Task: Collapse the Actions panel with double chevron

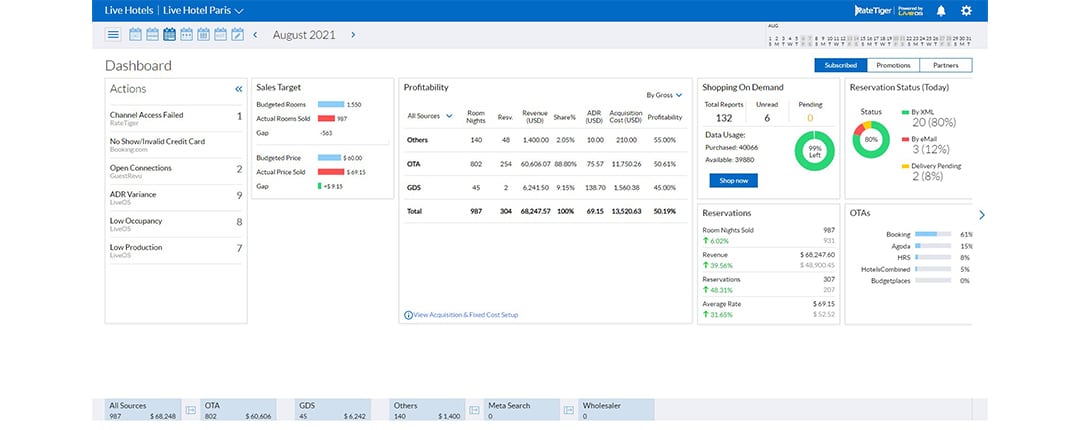Action: click(x=238, y=89)
